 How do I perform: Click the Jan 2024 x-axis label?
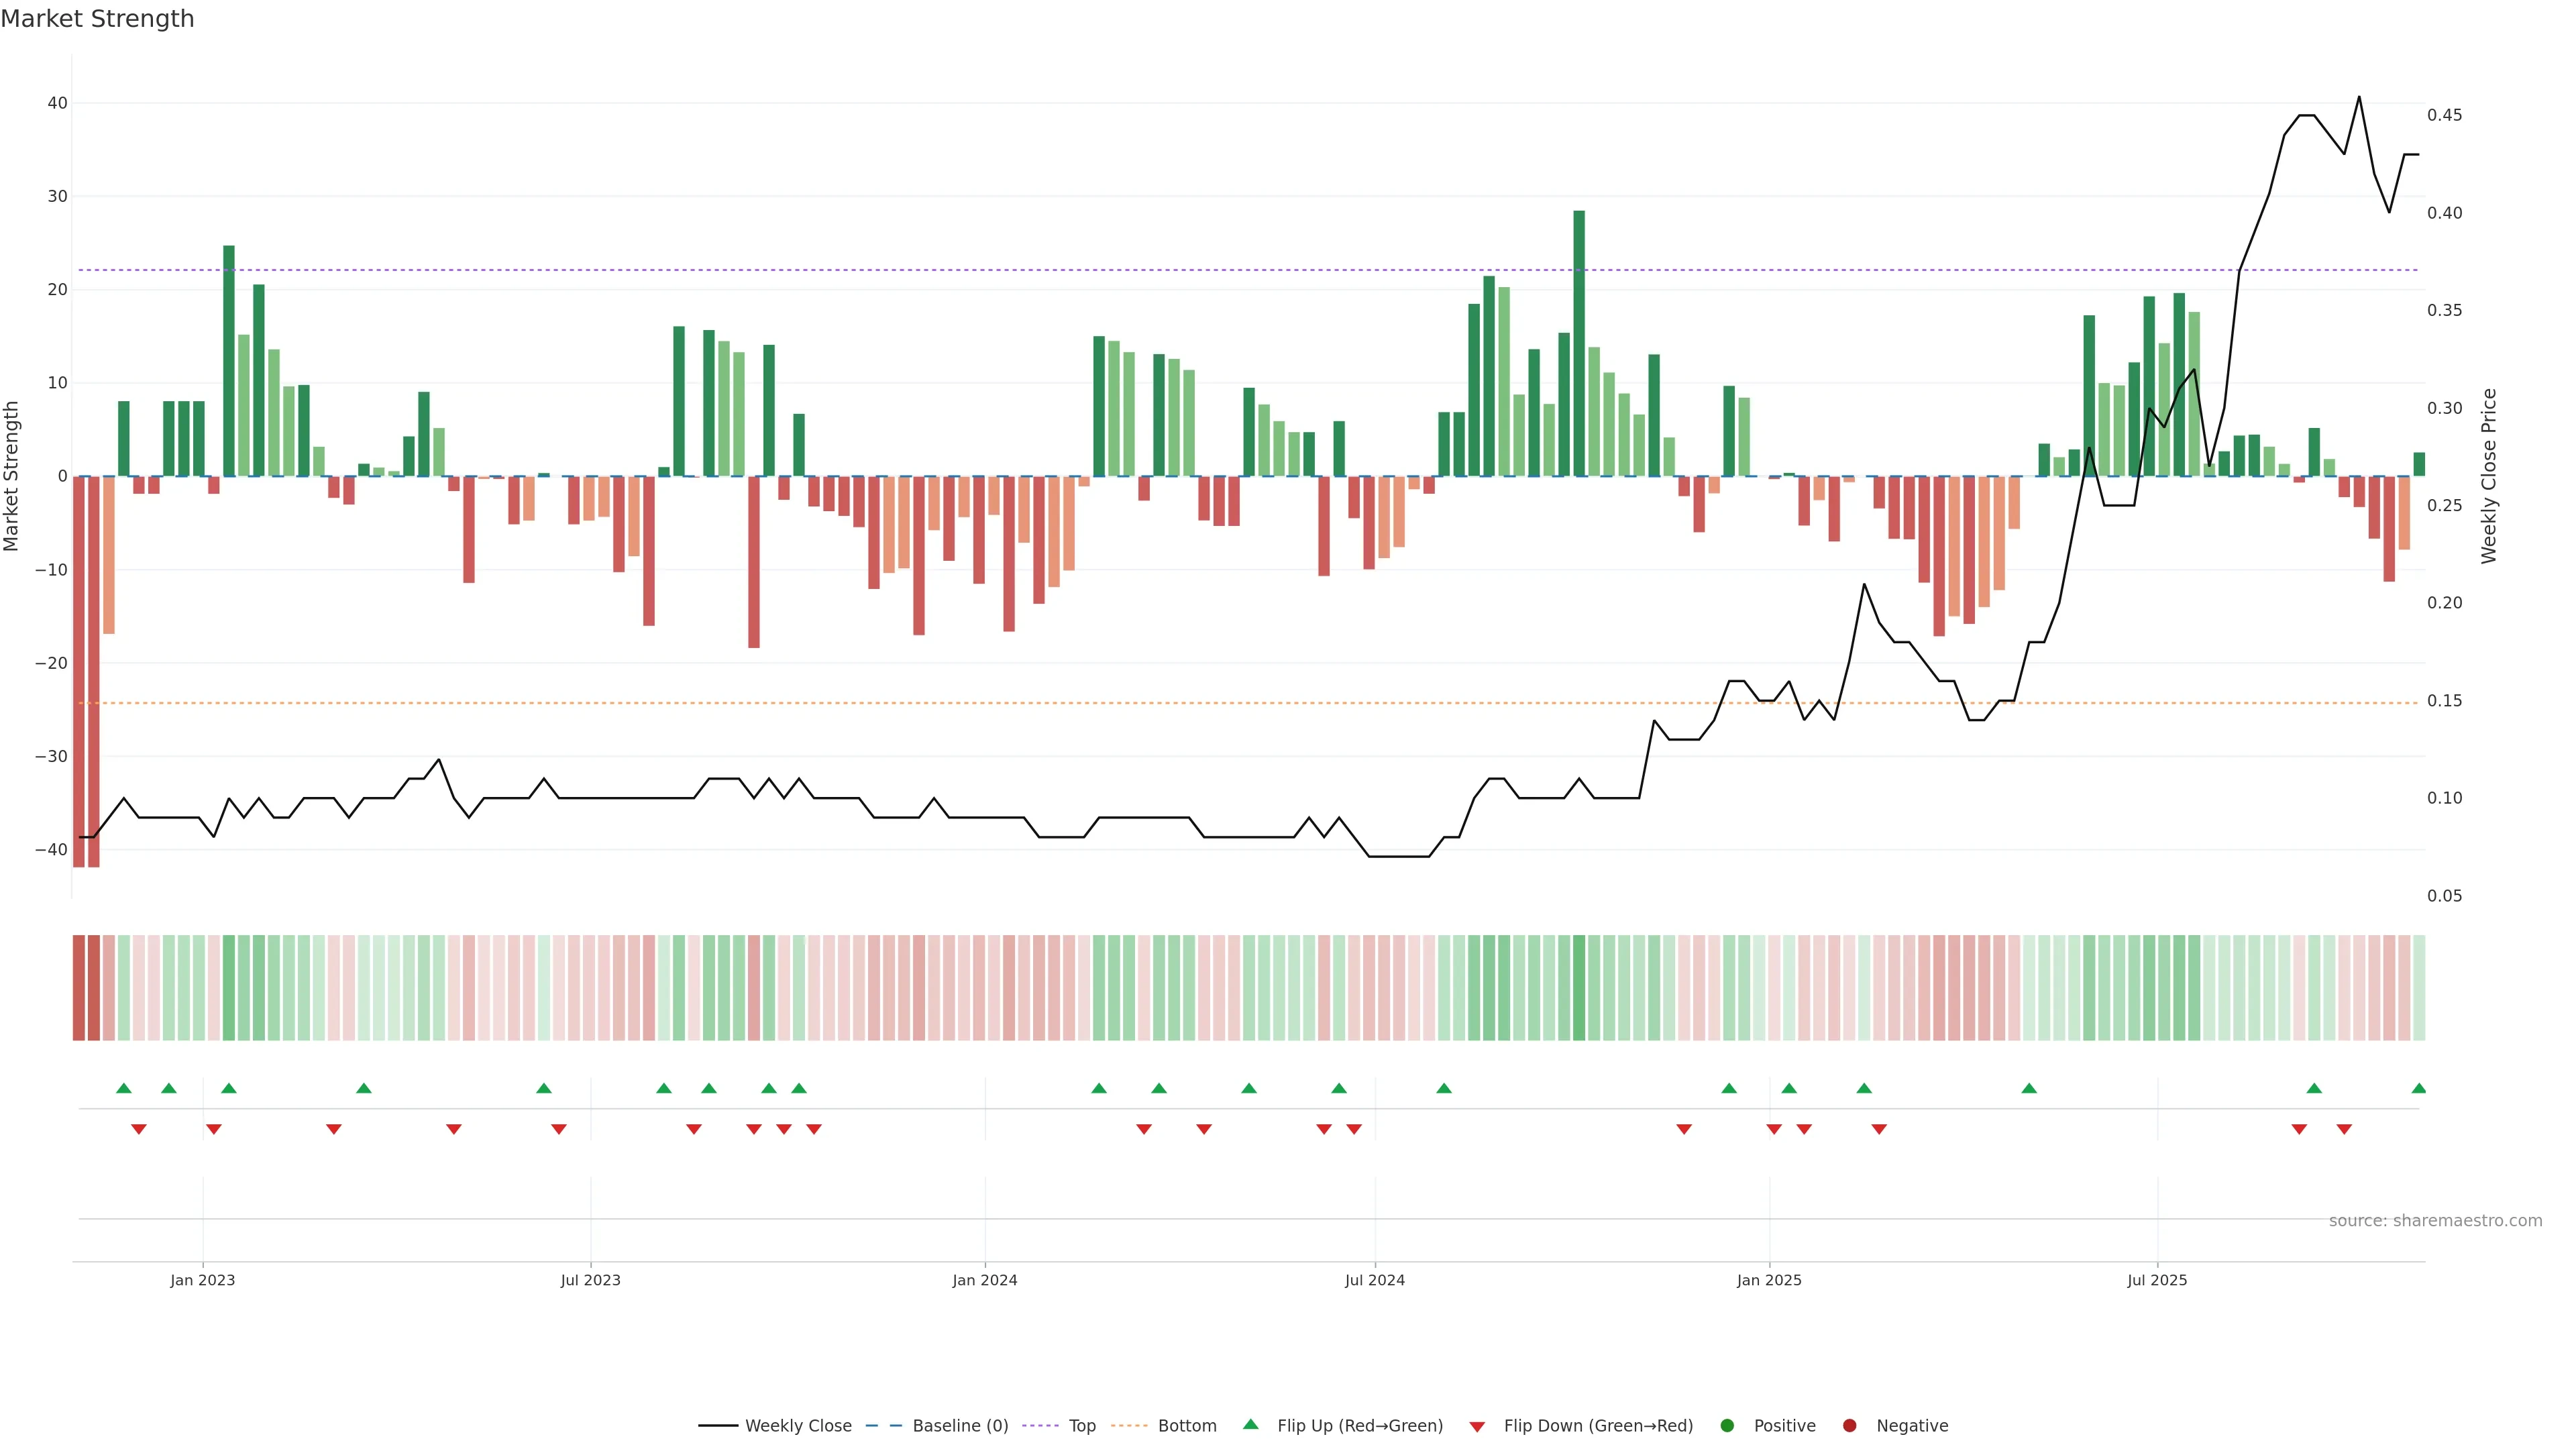(984, 1280)
